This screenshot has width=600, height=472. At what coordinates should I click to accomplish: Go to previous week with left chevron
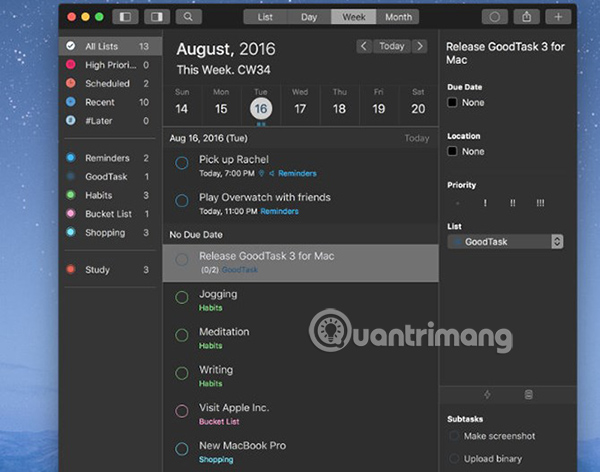(x=364, y=46)
